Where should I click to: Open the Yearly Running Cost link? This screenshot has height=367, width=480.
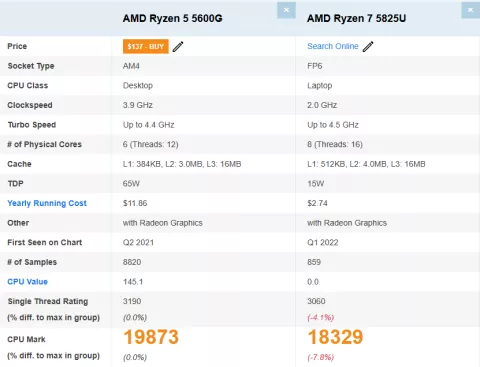click(x=47, y=203)
